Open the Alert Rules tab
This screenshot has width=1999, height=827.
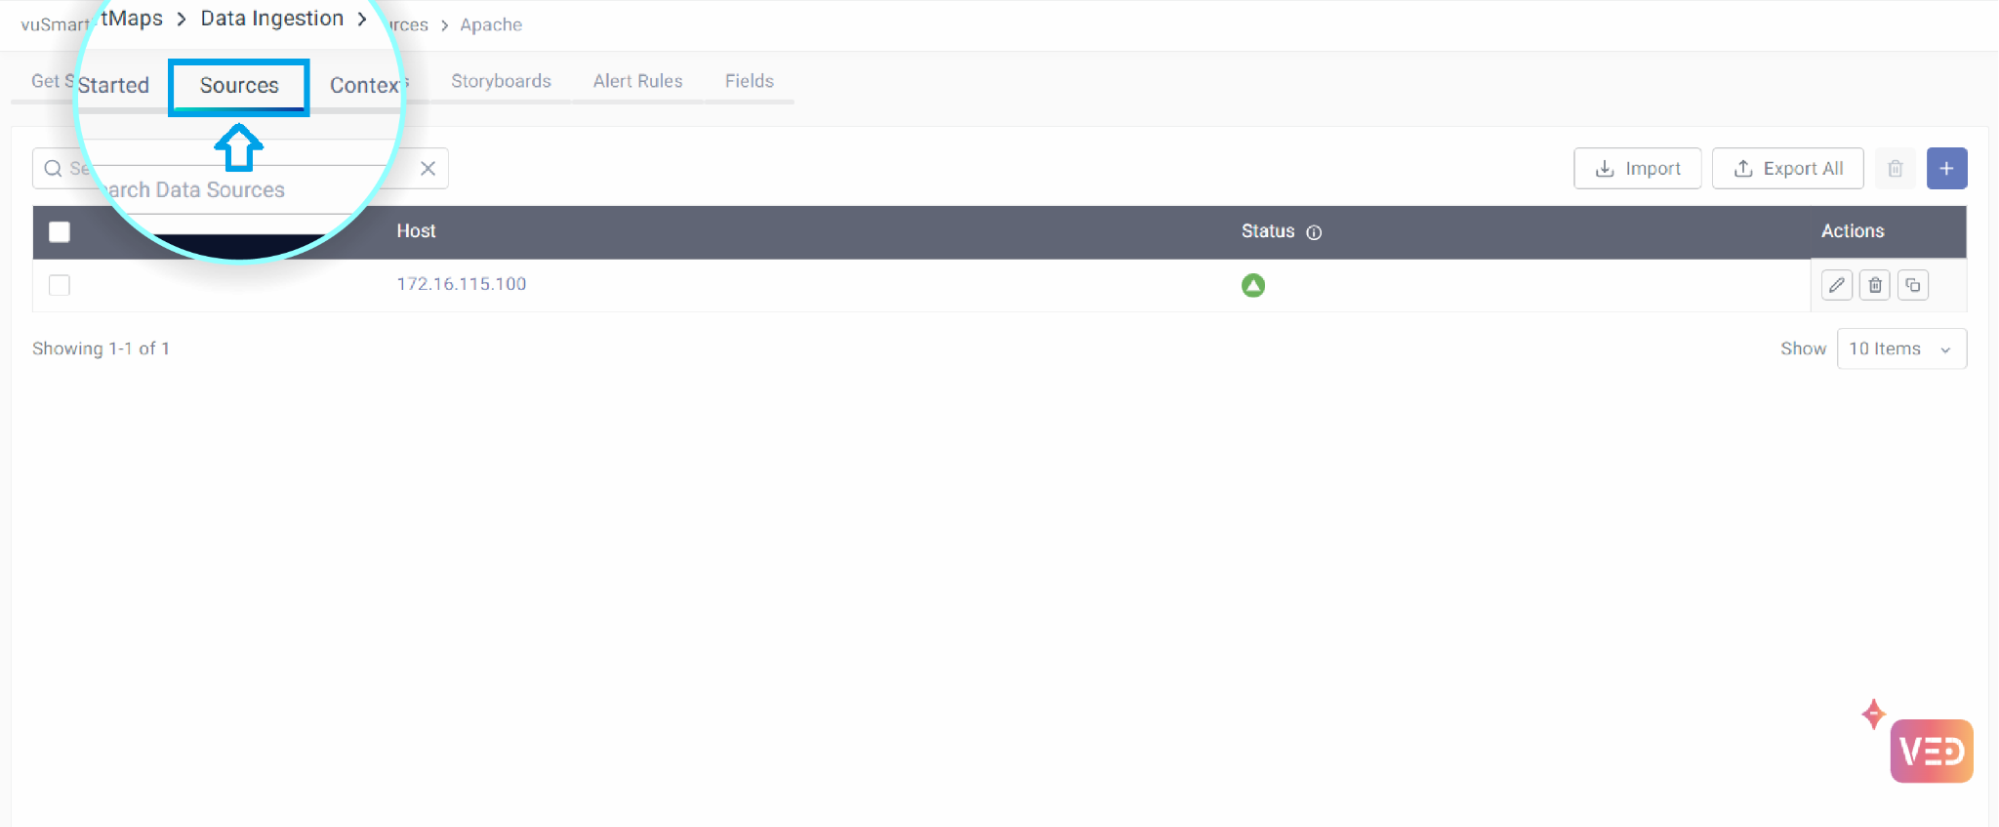pyautogui.click(x=637, y=81)
